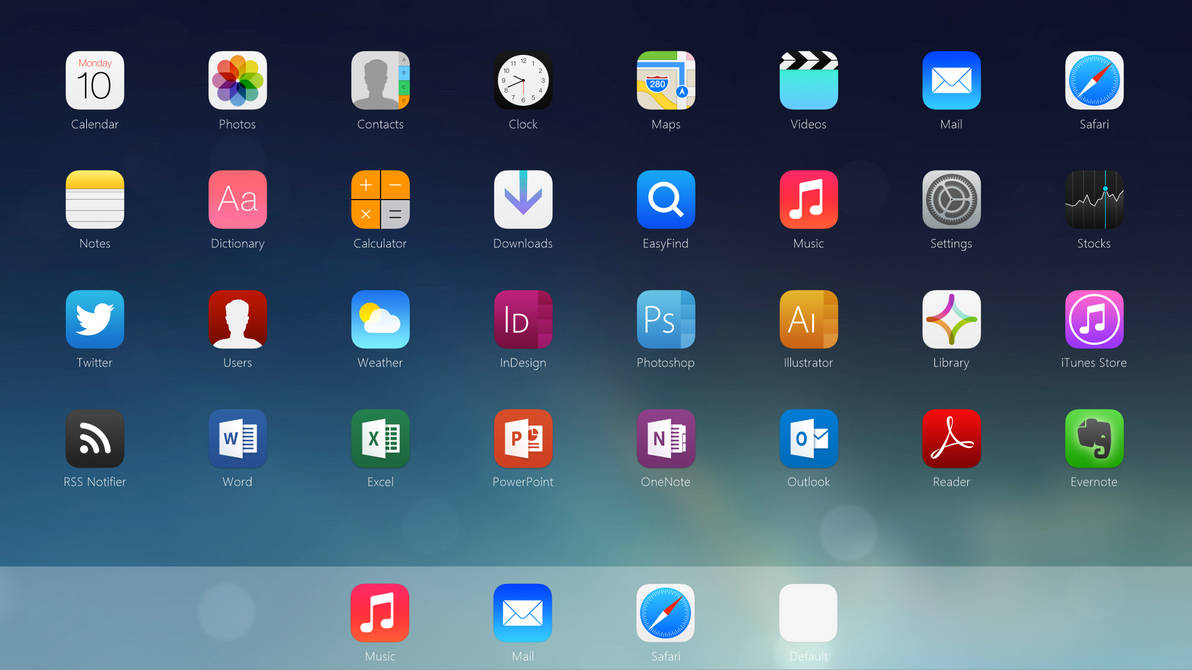Image resolution: width=1192 pixels, height=670 pixels.
Task: Open the Photos app
Action: click(237, 81)
